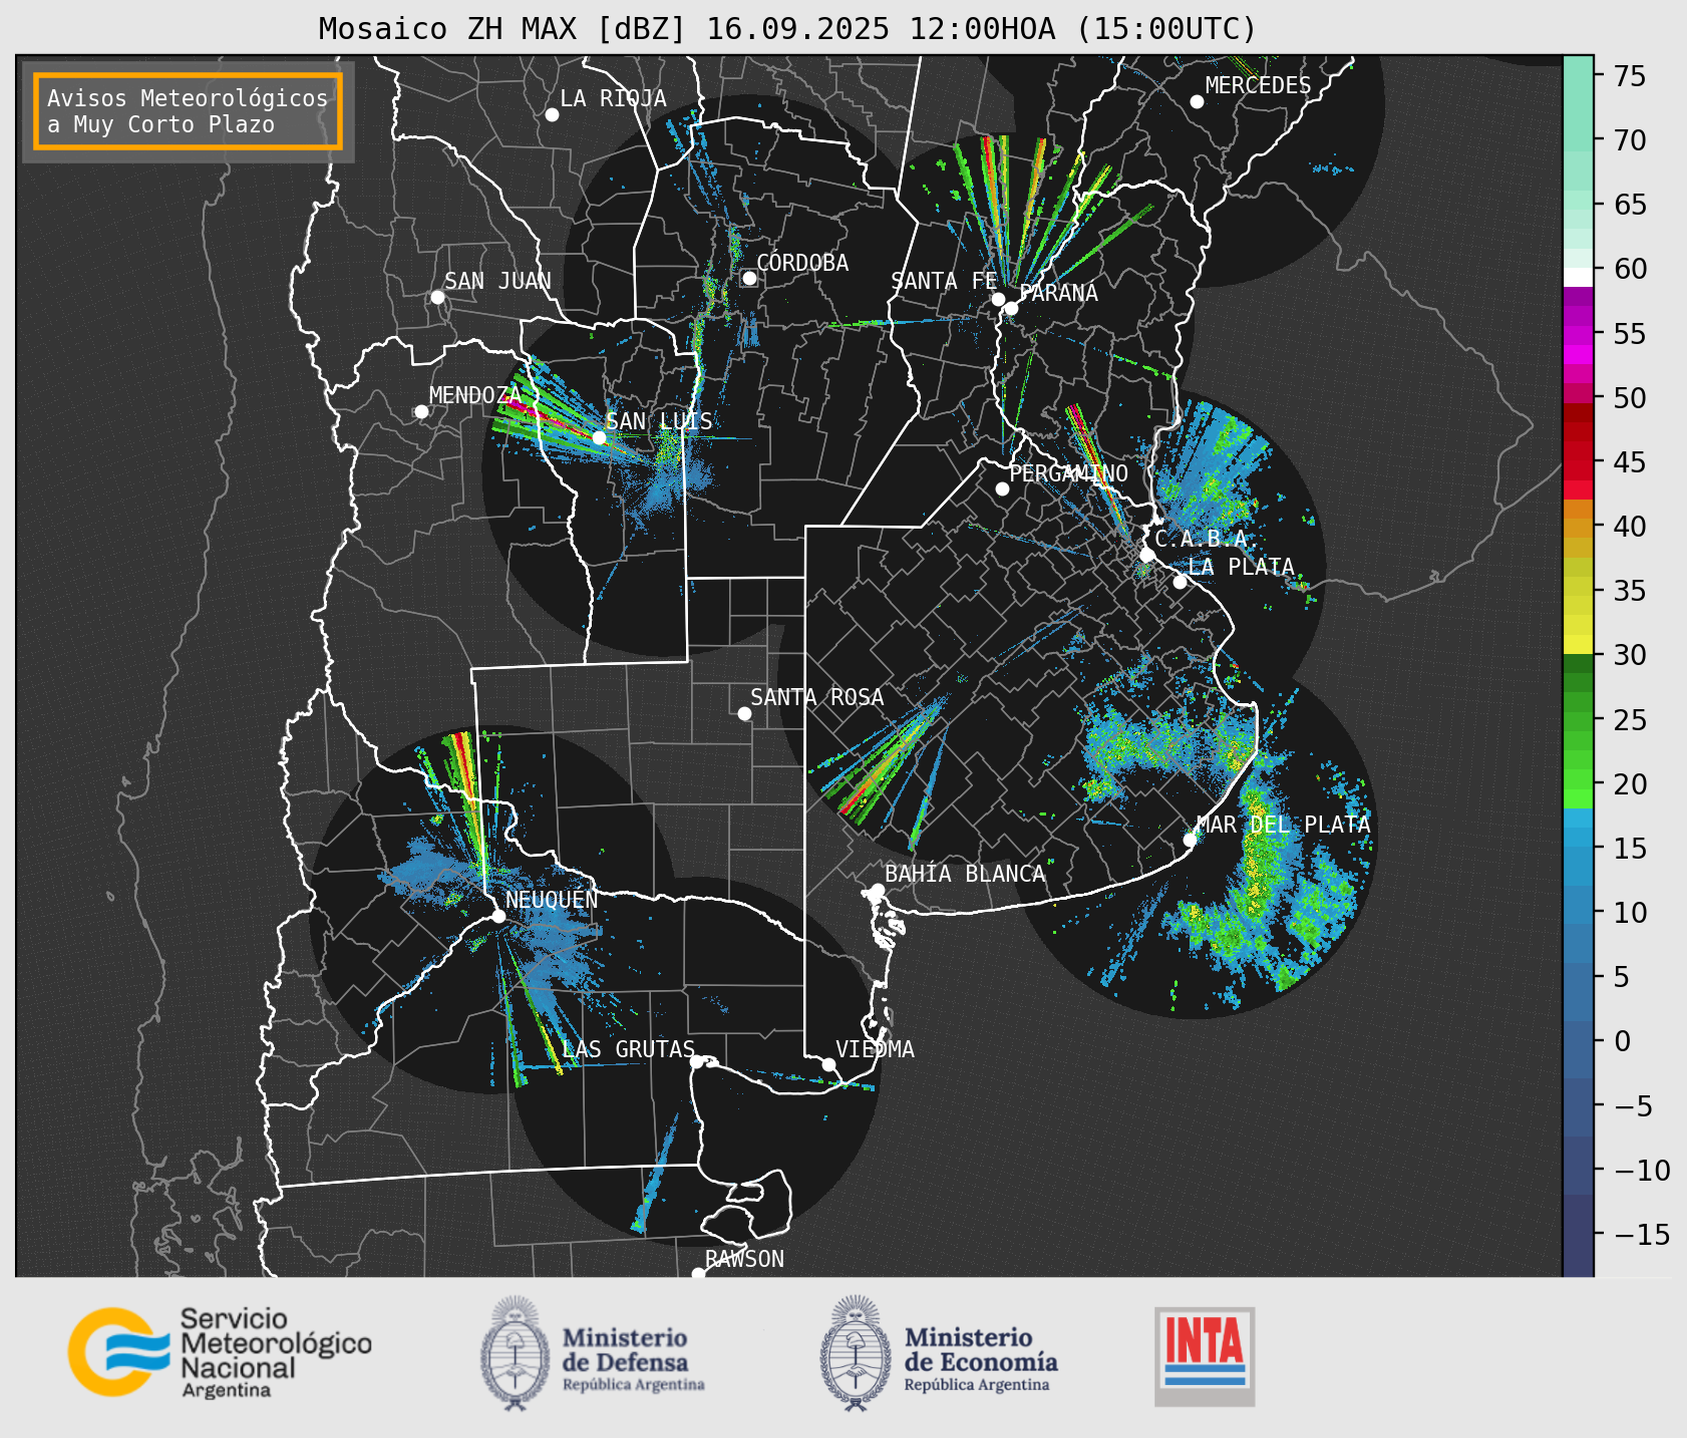Click the Ministerio de Economía emblem
The width and height of the screenshot is (1687, 1438).
click(855, 1353)
